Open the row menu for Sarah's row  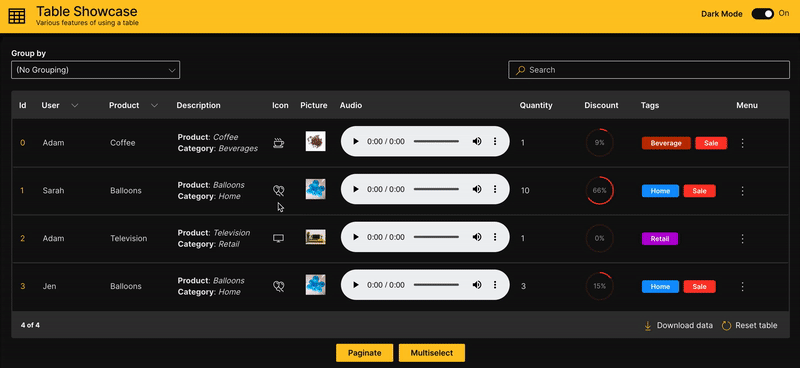742,191
